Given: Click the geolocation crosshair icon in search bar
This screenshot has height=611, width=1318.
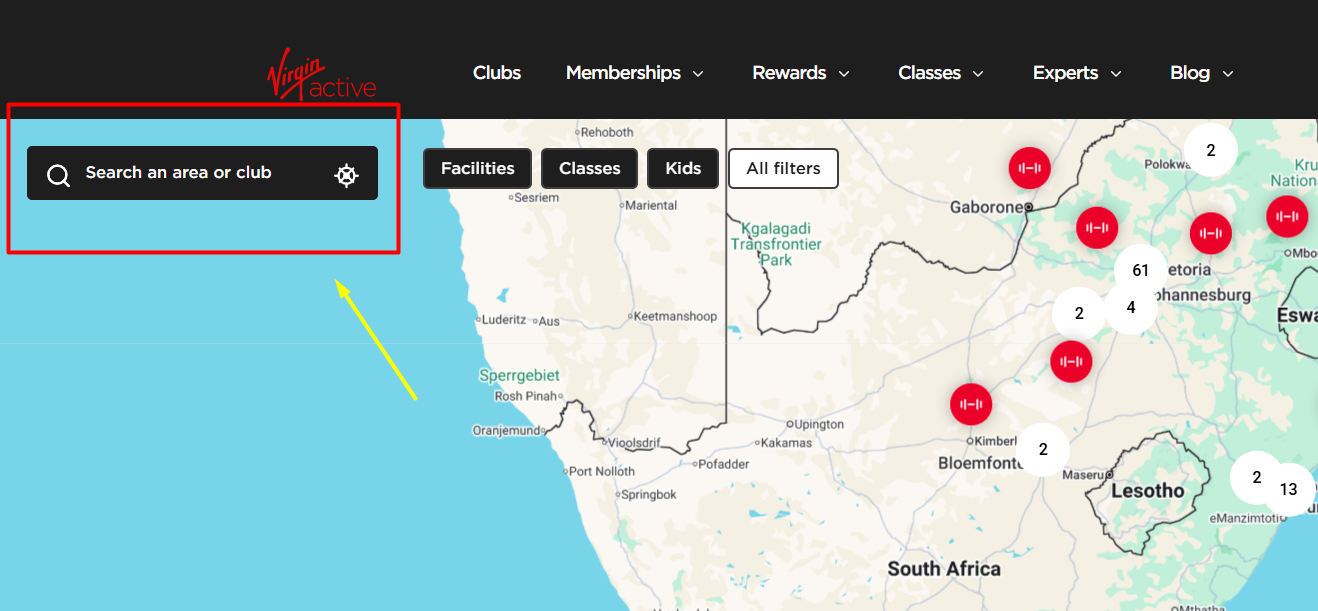Looking at the screenshot, I should coord(346,174).
